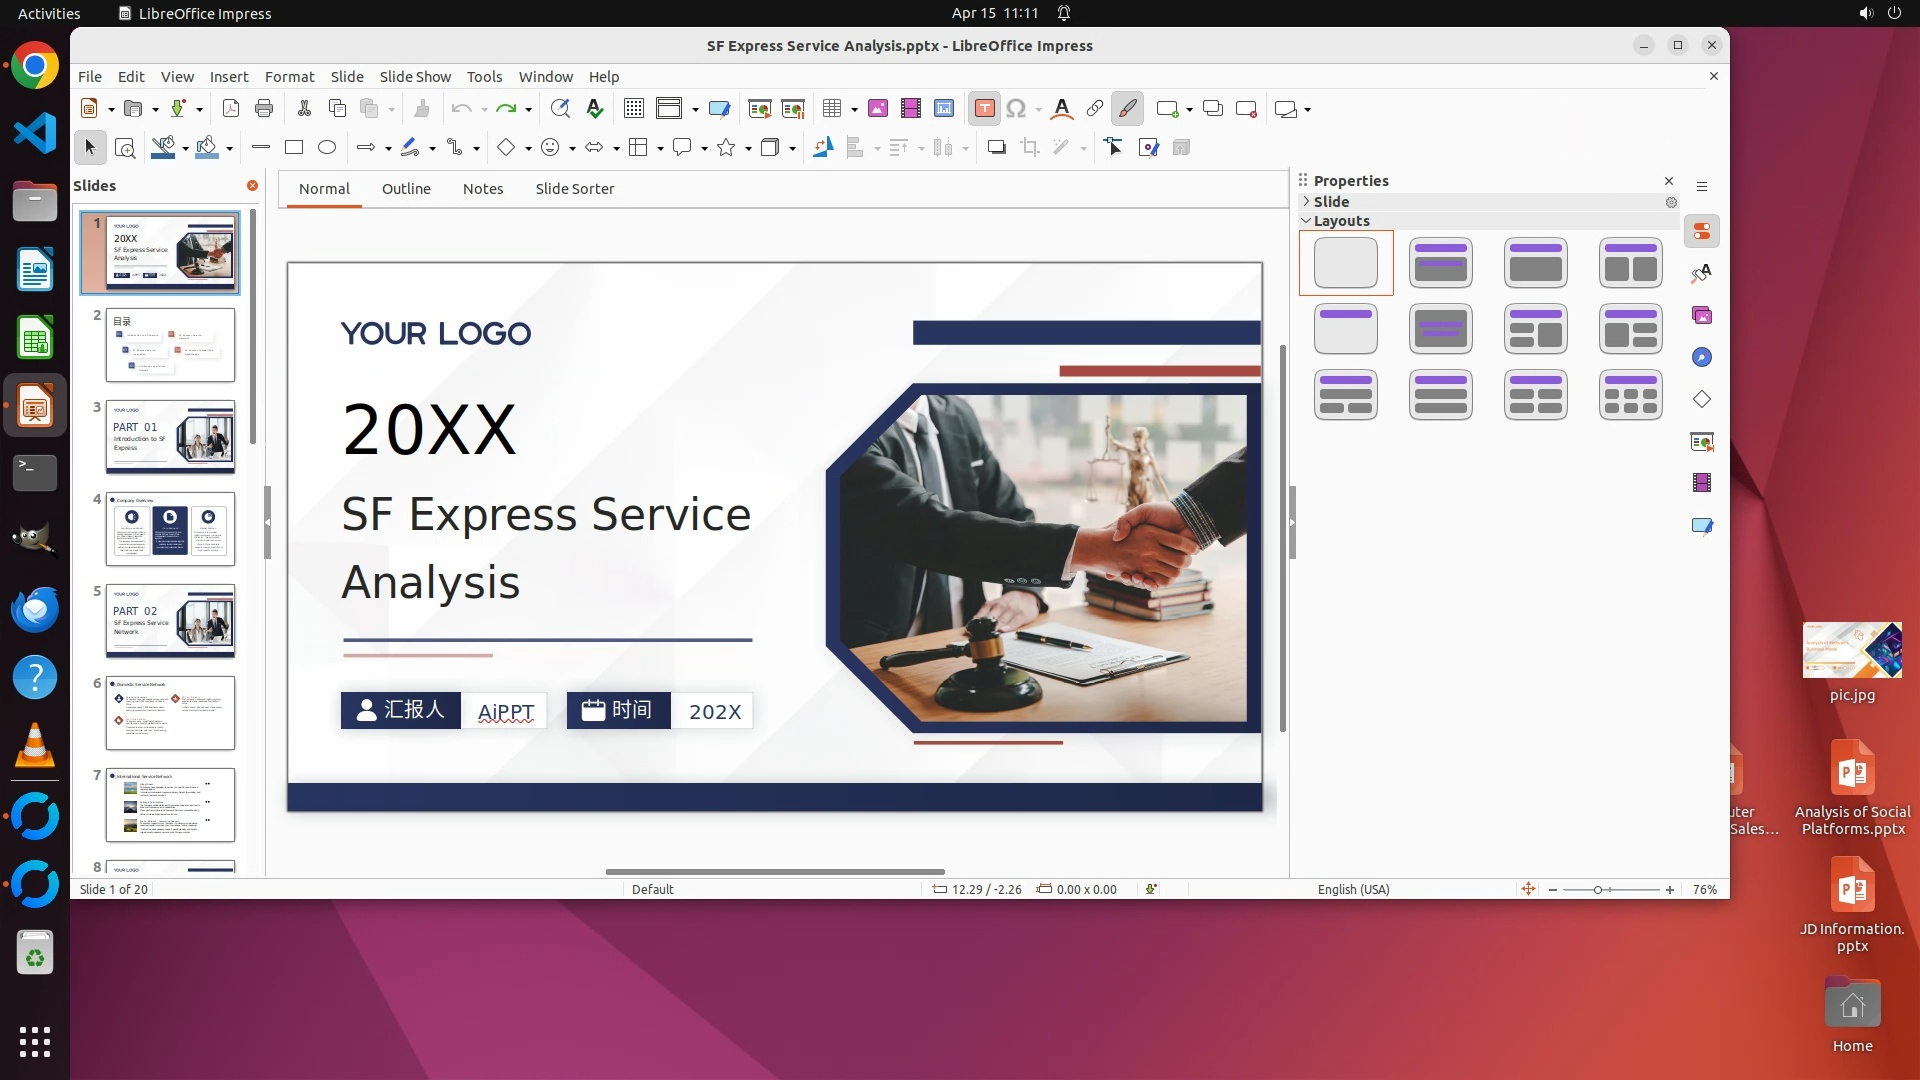
Task: Click the Crop Image tool icon
Action: pyautogui.click(x=1030, y=148)
